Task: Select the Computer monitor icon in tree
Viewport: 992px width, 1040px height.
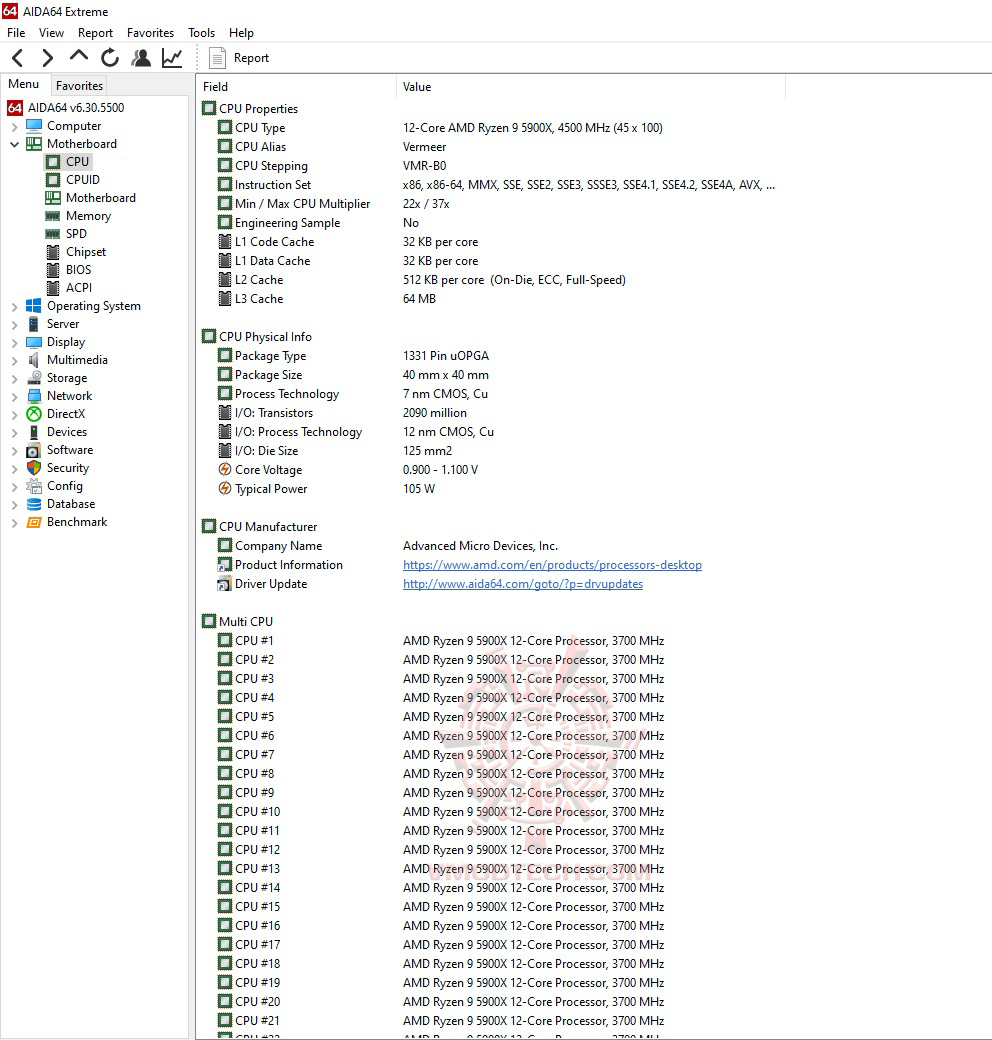Action: point(34,125)
